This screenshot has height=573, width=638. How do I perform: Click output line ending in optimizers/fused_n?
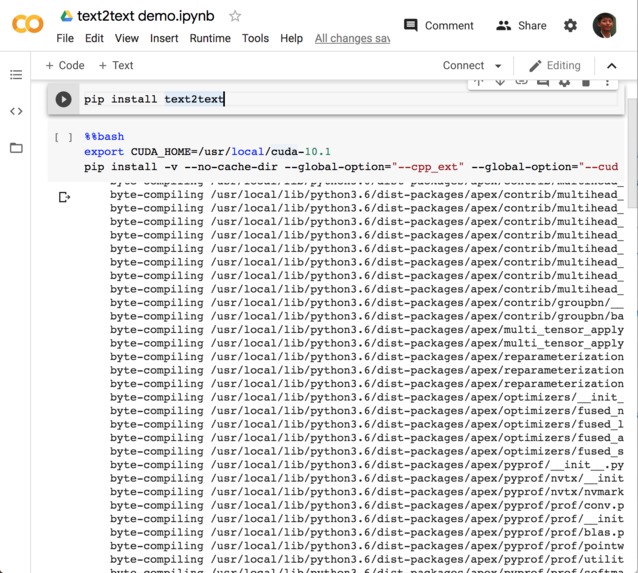pos(367,411)
